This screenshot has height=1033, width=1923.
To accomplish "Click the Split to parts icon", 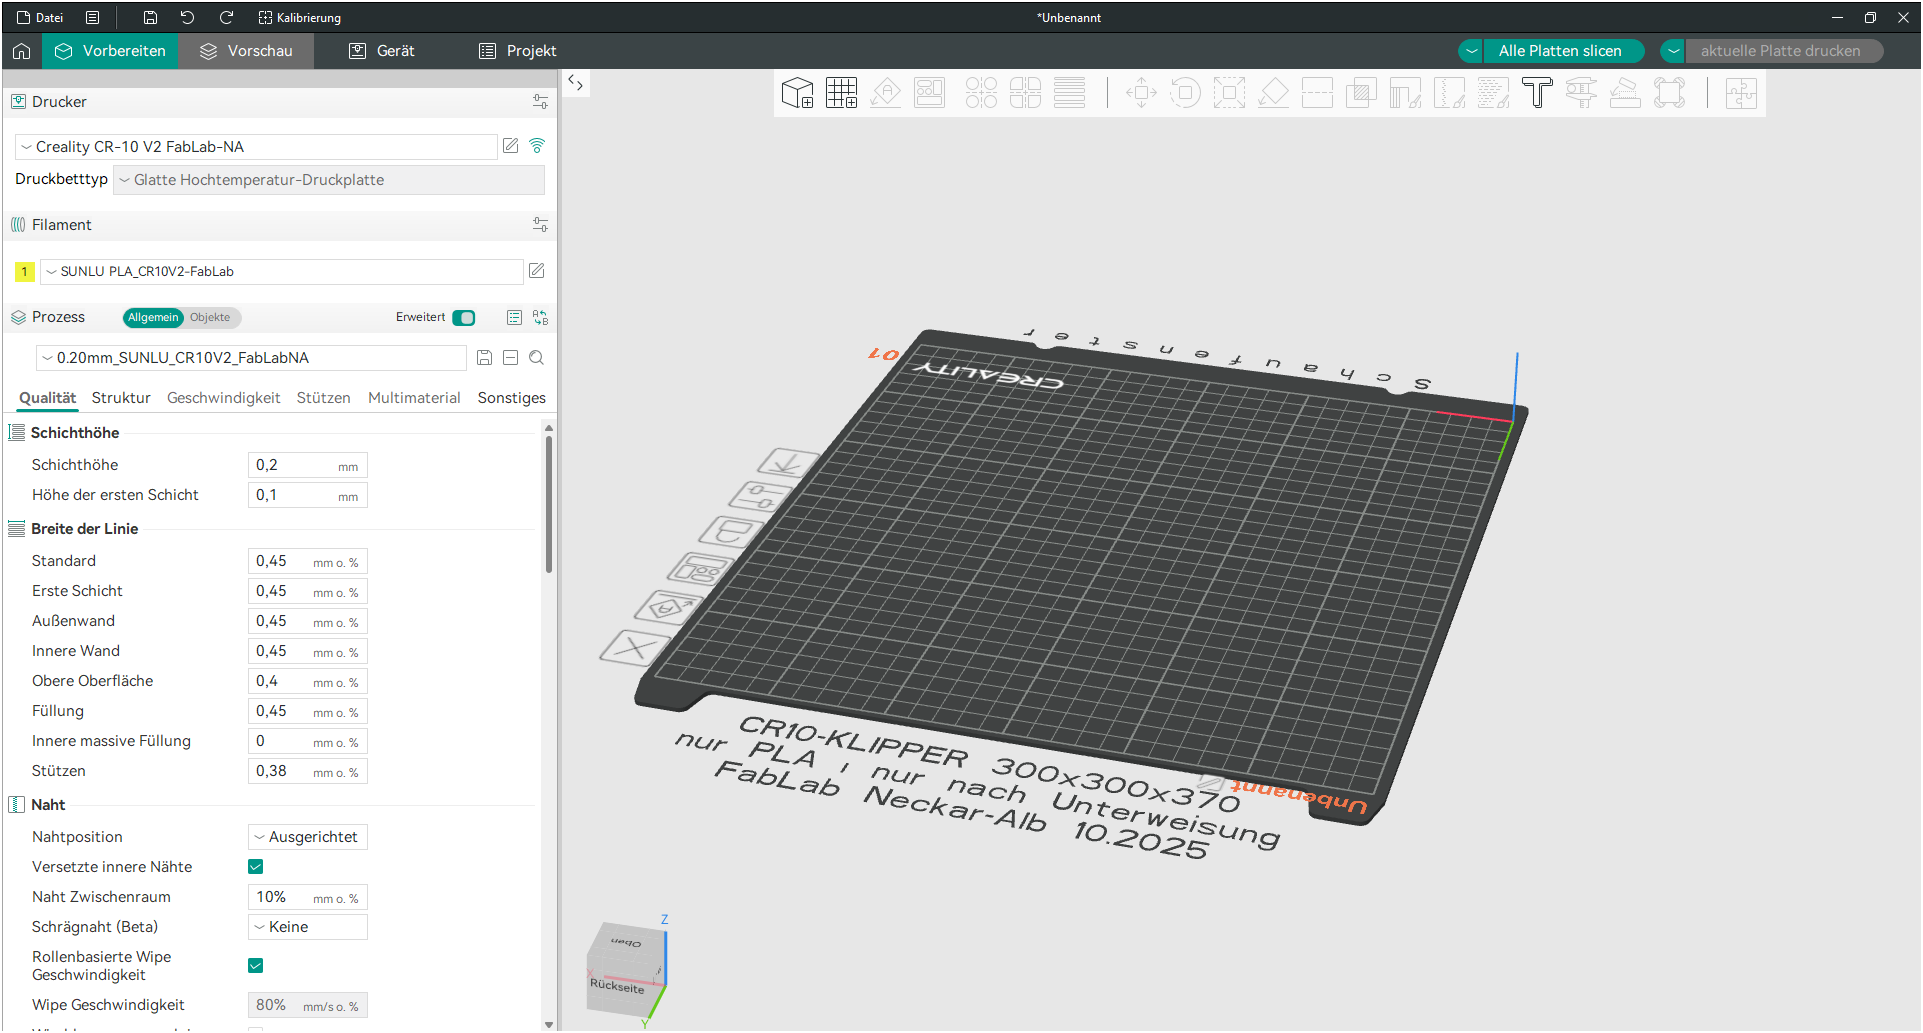I will point(1025,93).
